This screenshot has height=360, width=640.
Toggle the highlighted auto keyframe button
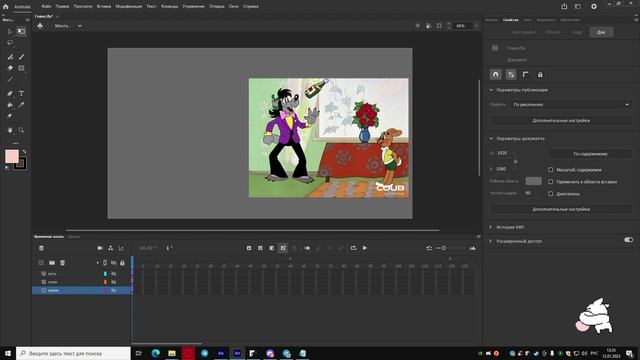point(283,248)
